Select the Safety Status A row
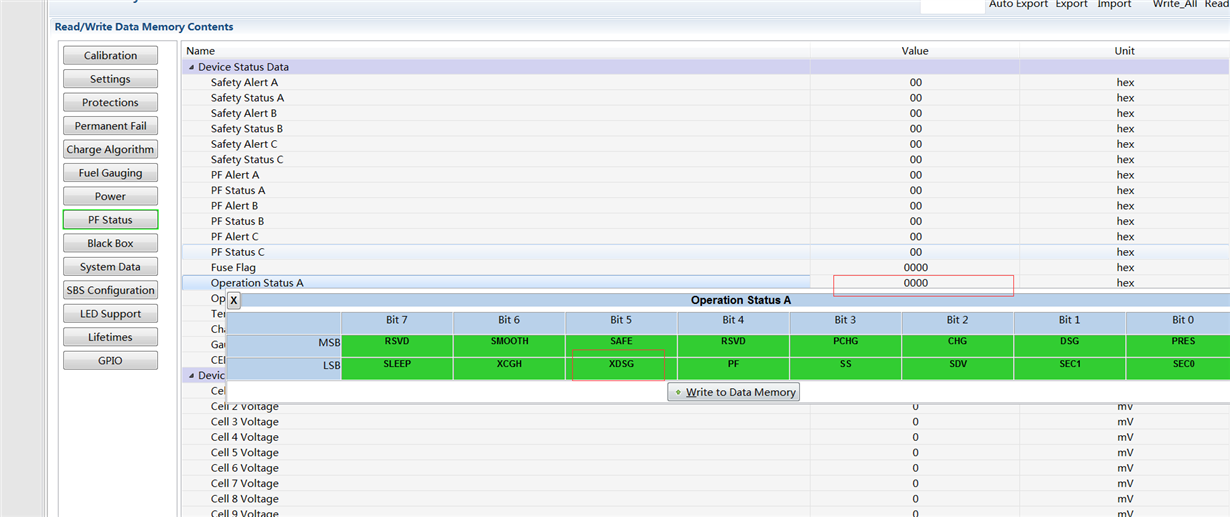1230x517 pixels. (706, 98)
